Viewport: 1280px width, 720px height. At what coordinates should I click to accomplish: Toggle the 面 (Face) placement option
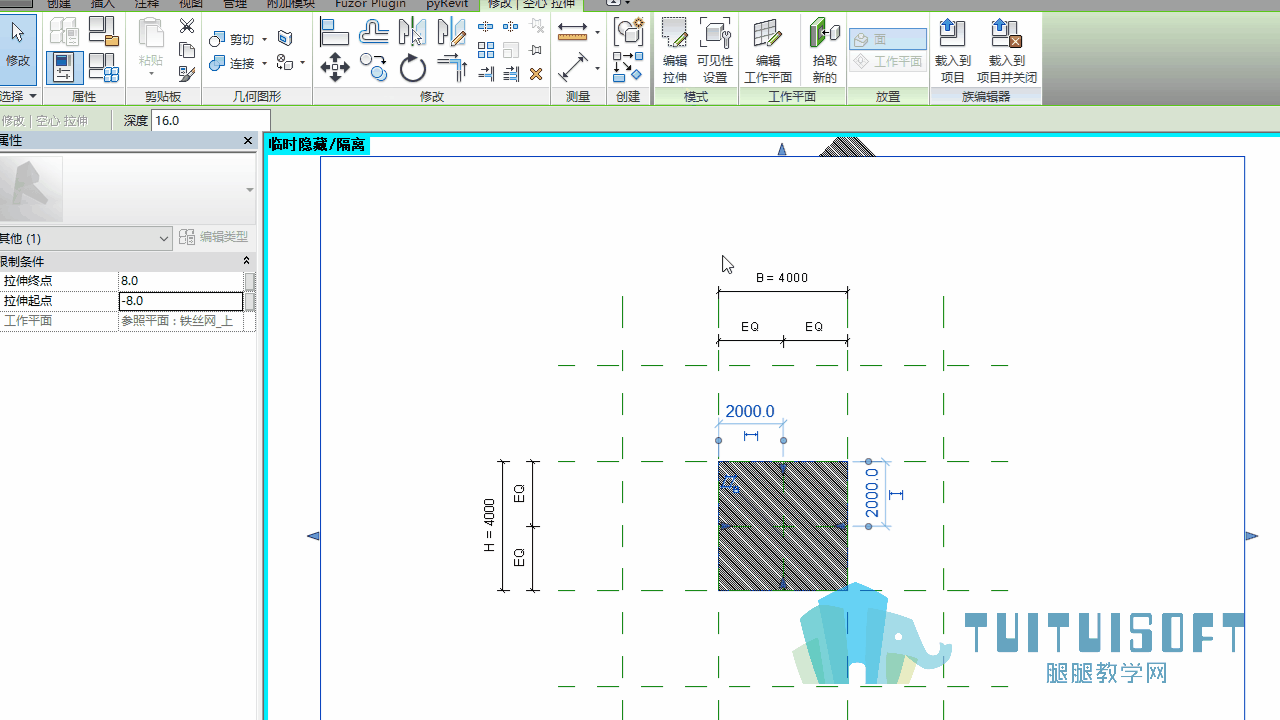point(888,39)
